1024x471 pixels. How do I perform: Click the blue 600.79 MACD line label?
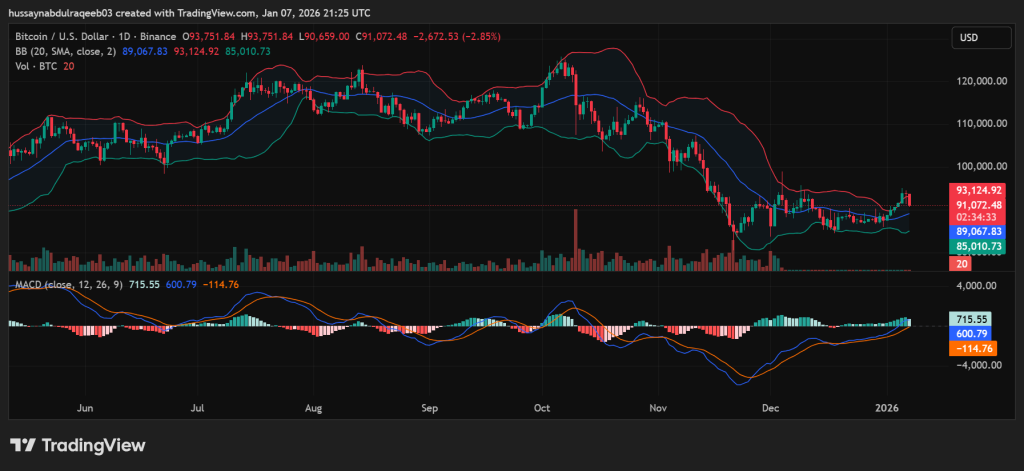coord(972,333)
